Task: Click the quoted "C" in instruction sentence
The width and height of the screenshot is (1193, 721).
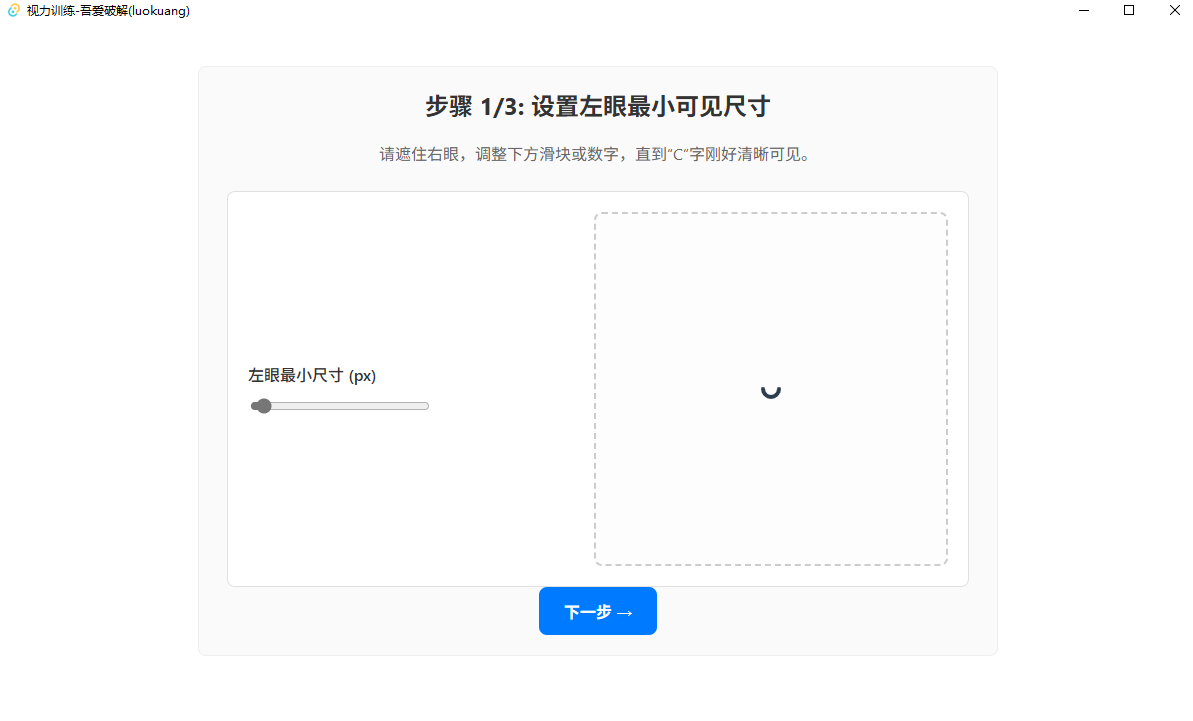Action: (x=678, y=155)
